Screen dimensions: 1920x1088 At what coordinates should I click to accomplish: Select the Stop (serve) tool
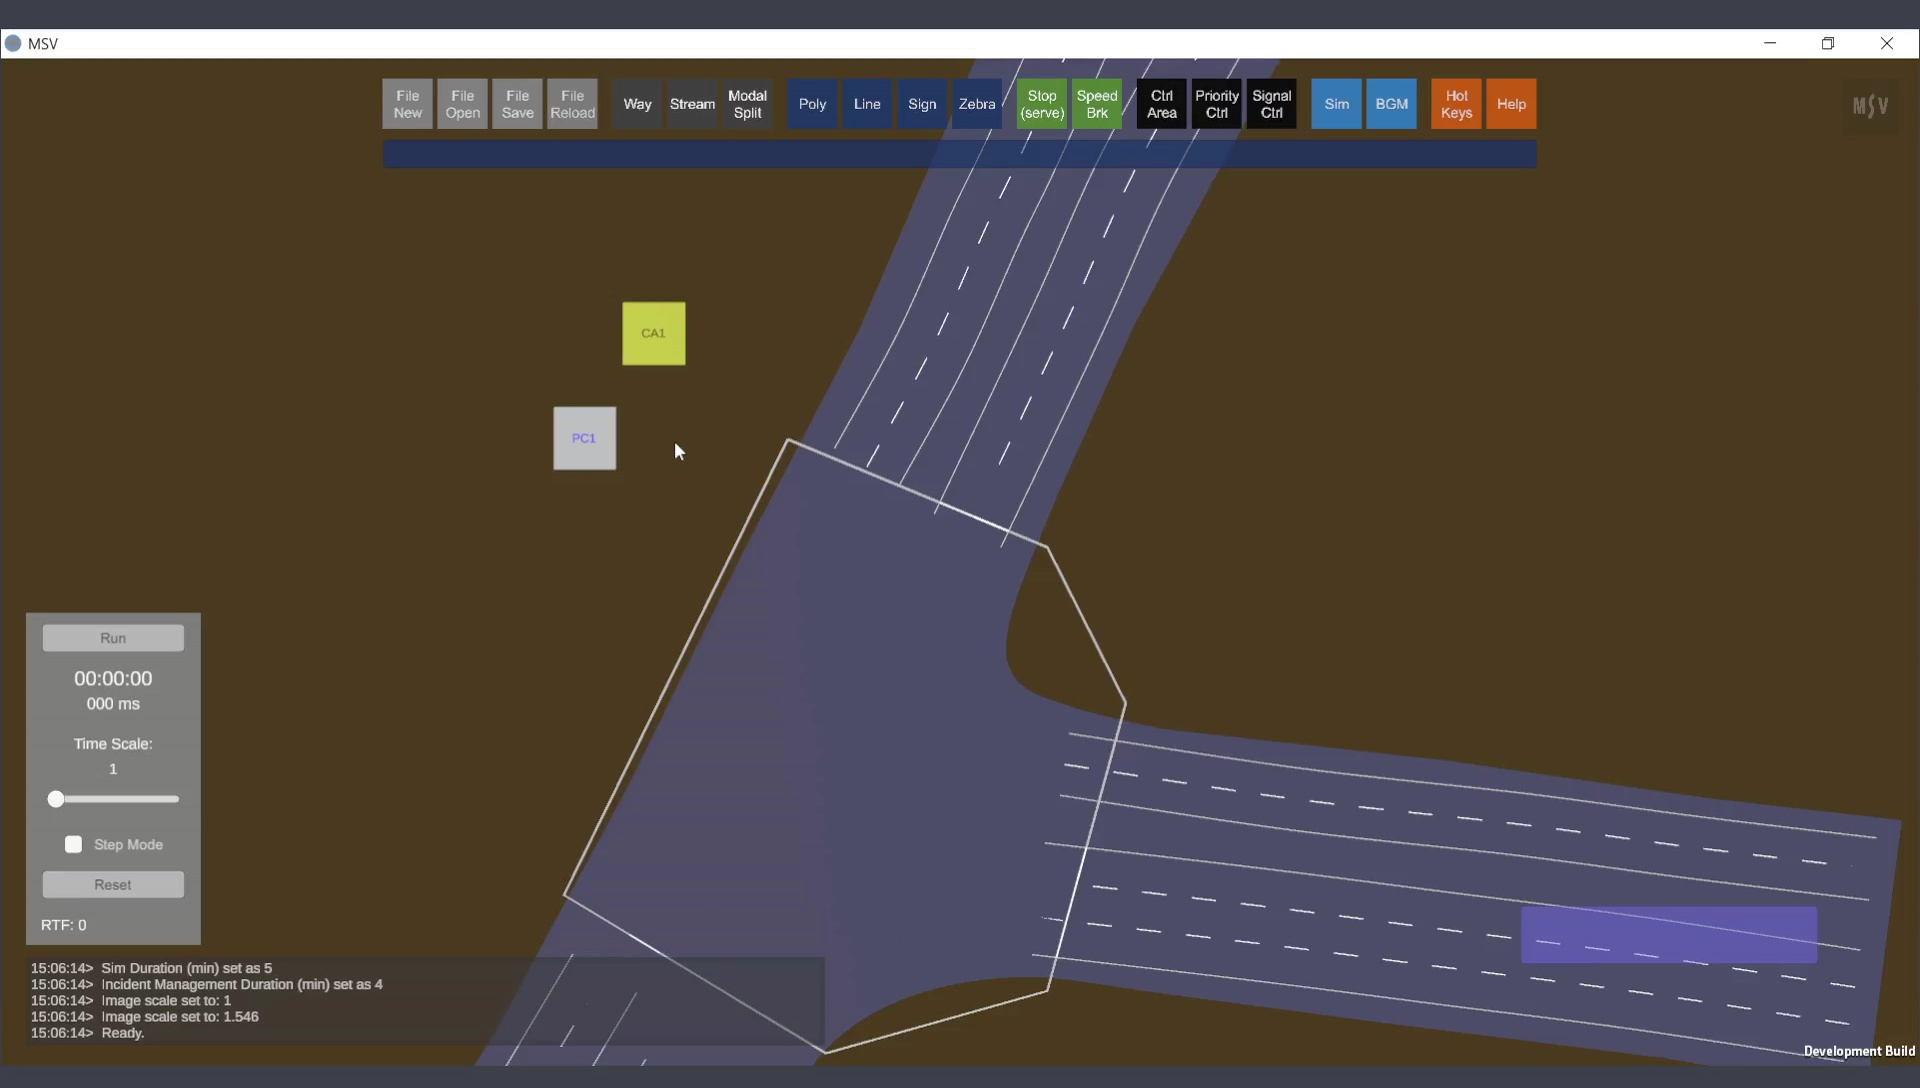click(x=1042, y=104)
